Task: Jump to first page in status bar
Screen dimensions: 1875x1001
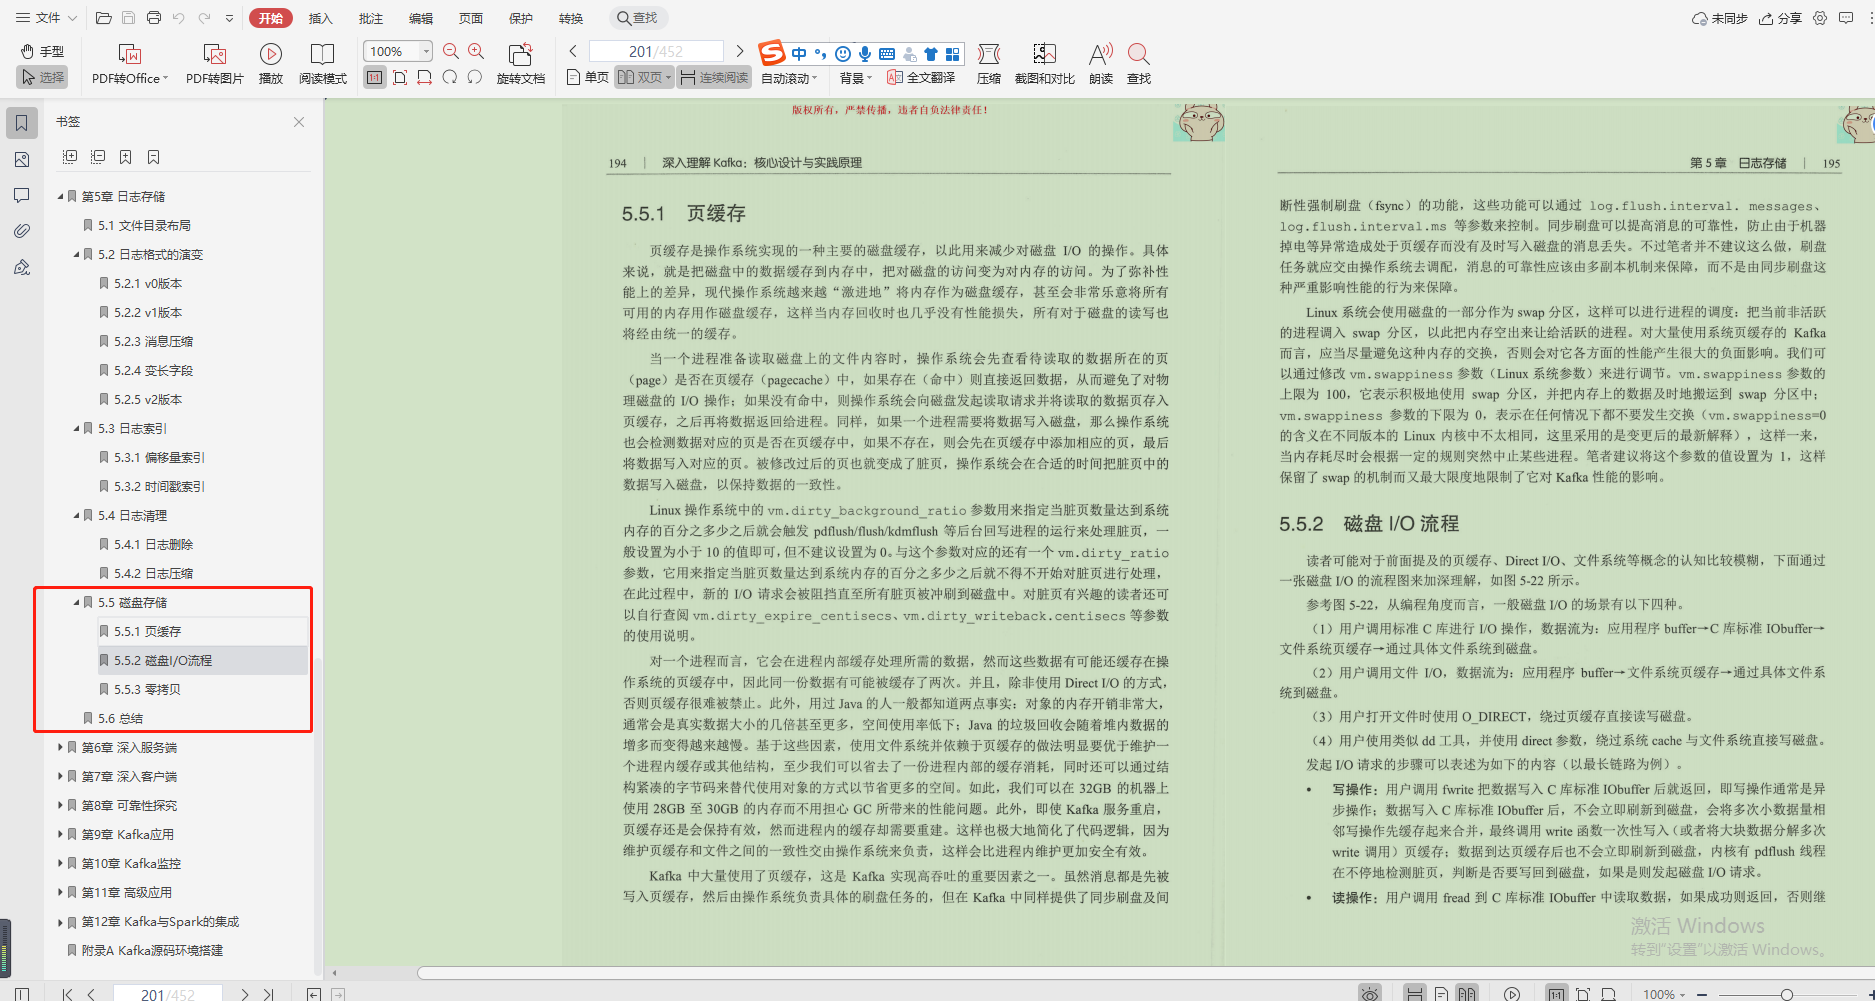Action: click(66, 994)
